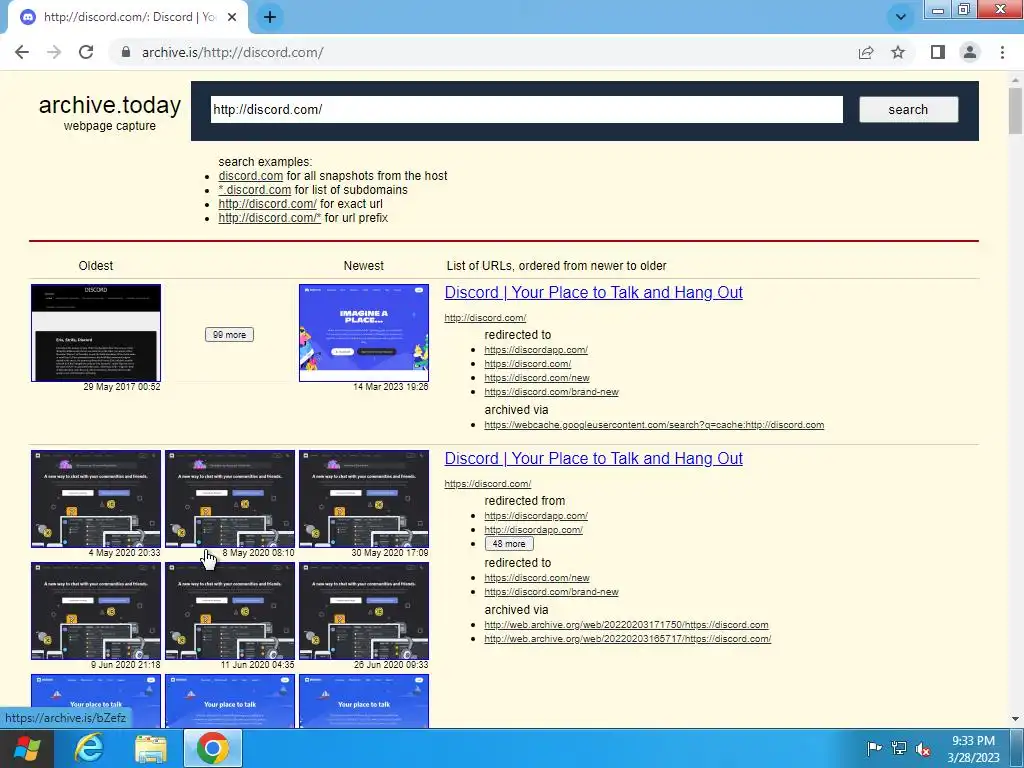Open snapshot thumbnail dated 8 May 2020
Image resolution: width=1024 pixels, height=768 pixels.
[230, 499]
